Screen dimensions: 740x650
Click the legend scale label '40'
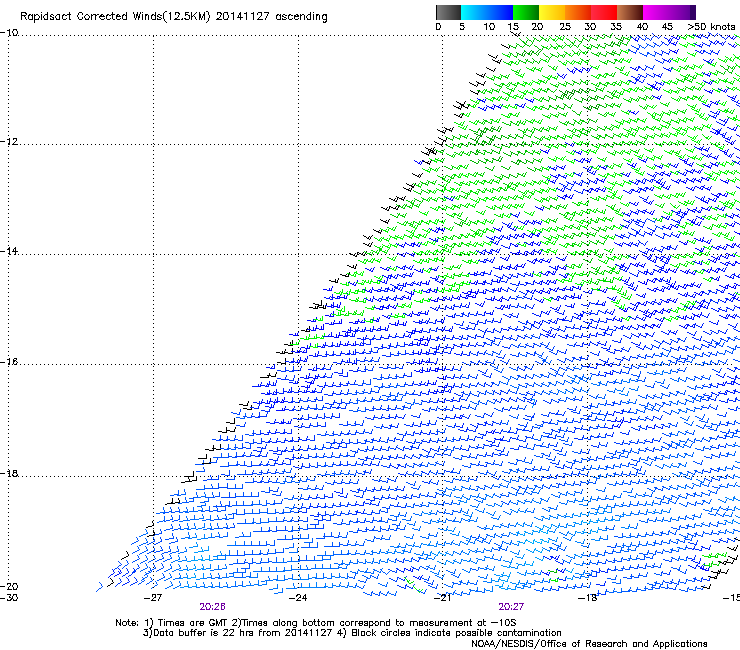(x=642, y=27)
